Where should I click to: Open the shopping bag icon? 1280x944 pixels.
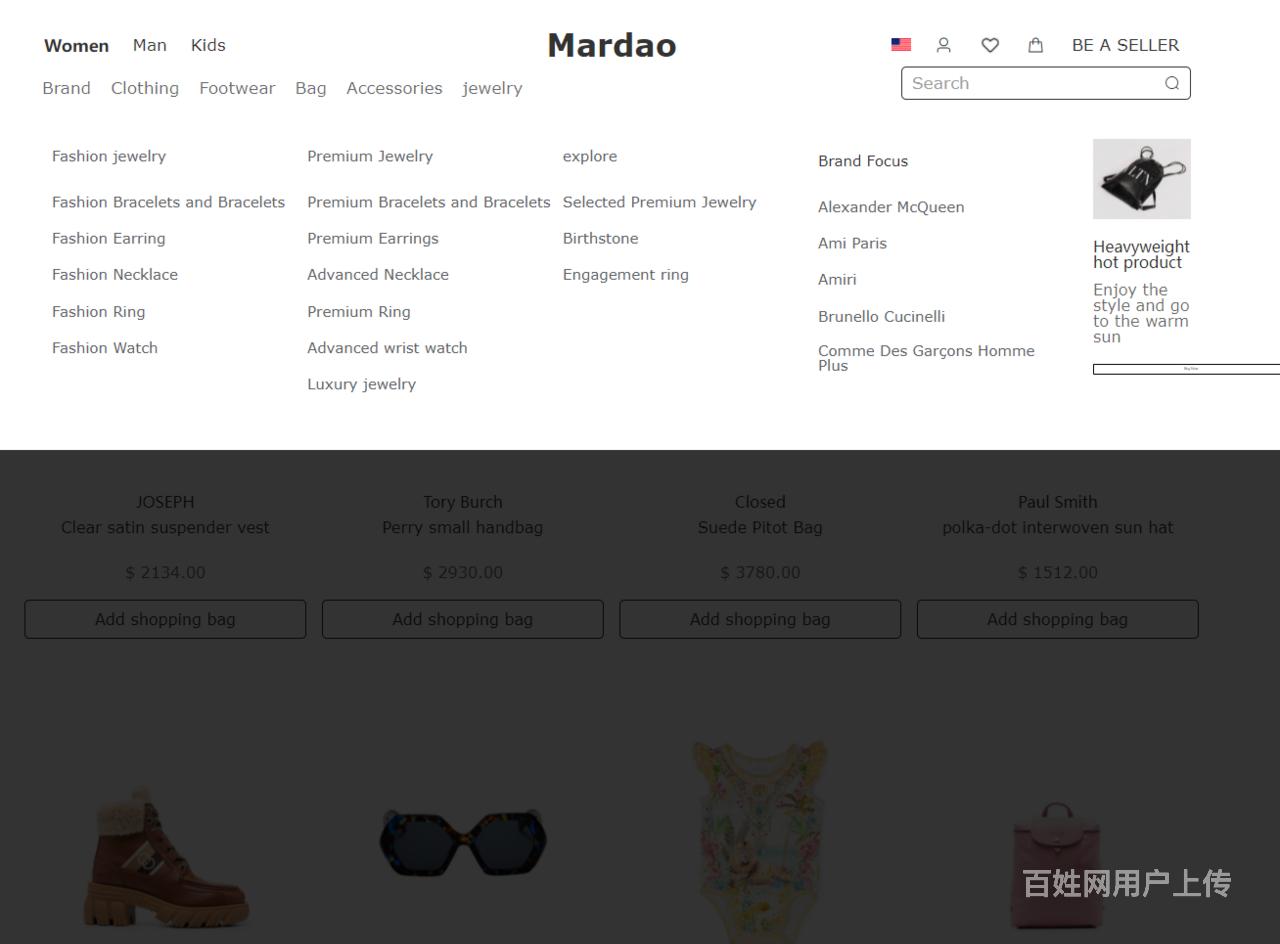(1035, 45)
